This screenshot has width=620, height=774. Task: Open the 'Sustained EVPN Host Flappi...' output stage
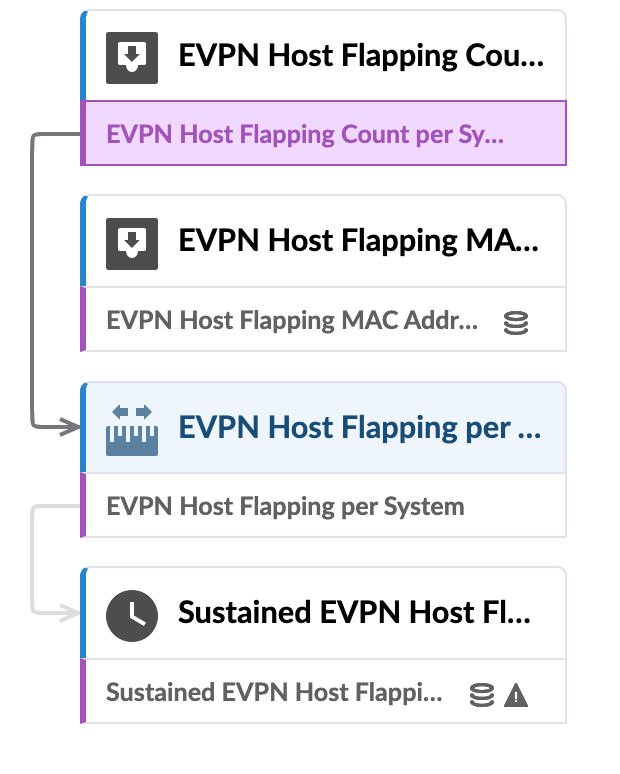tap(274, 693)
